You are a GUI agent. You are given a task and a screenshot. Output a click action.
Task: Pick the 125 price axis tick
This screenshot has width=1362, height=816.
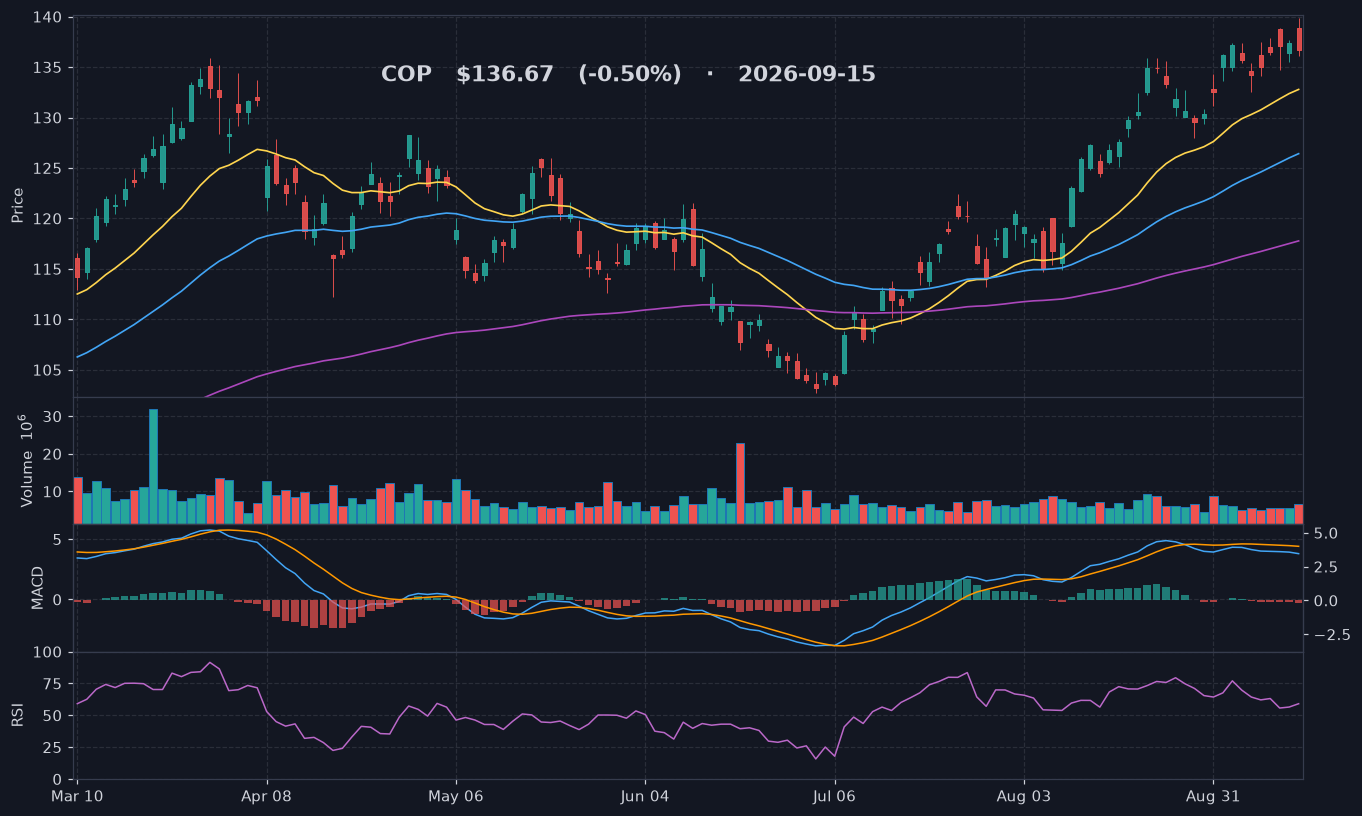[x=48, y=169]
